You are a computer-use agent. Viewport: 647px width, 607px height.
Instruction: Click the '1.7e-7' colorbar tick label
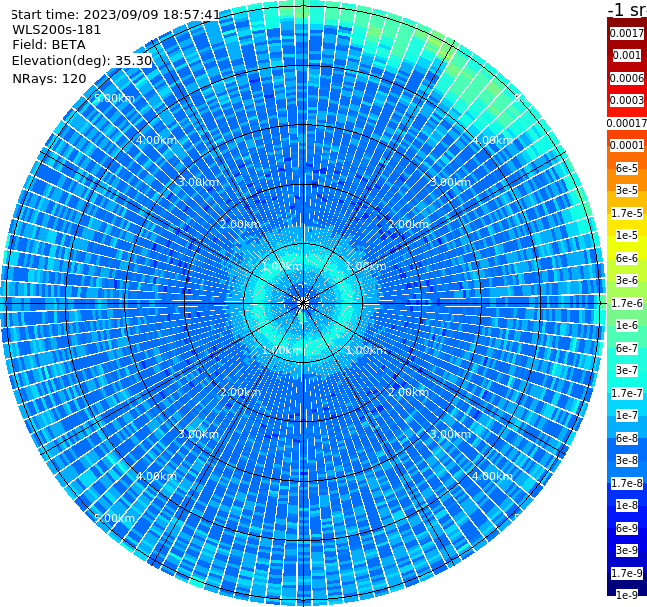pos(627,393)
